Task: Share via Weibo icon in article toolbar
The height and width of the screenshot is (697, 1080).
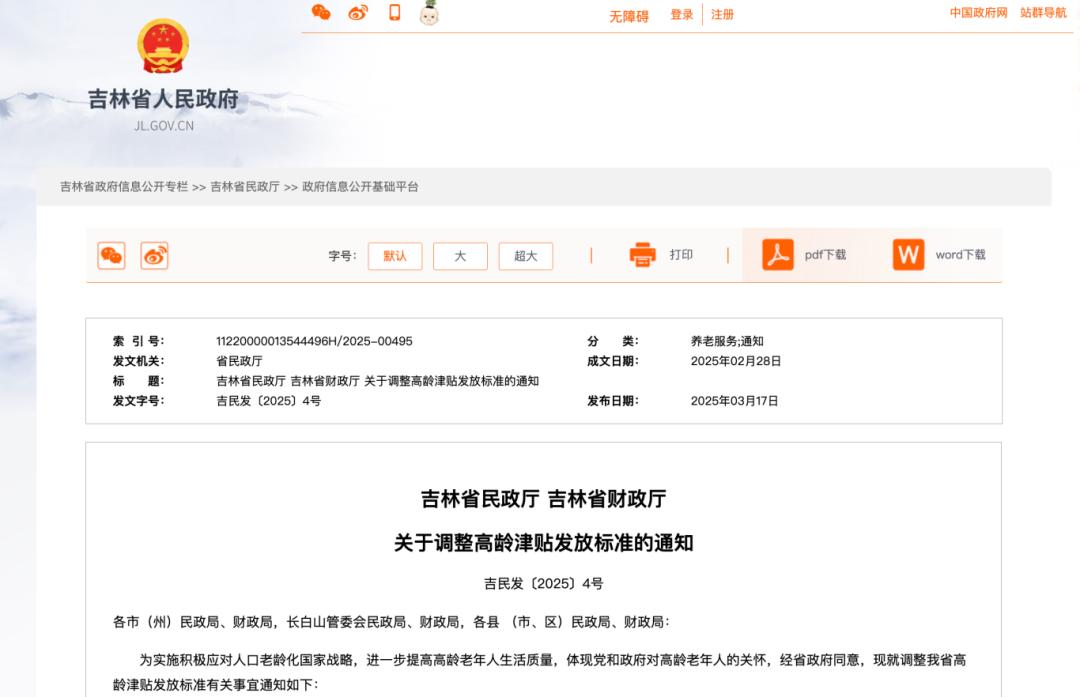Action: (x=154, y=256)
